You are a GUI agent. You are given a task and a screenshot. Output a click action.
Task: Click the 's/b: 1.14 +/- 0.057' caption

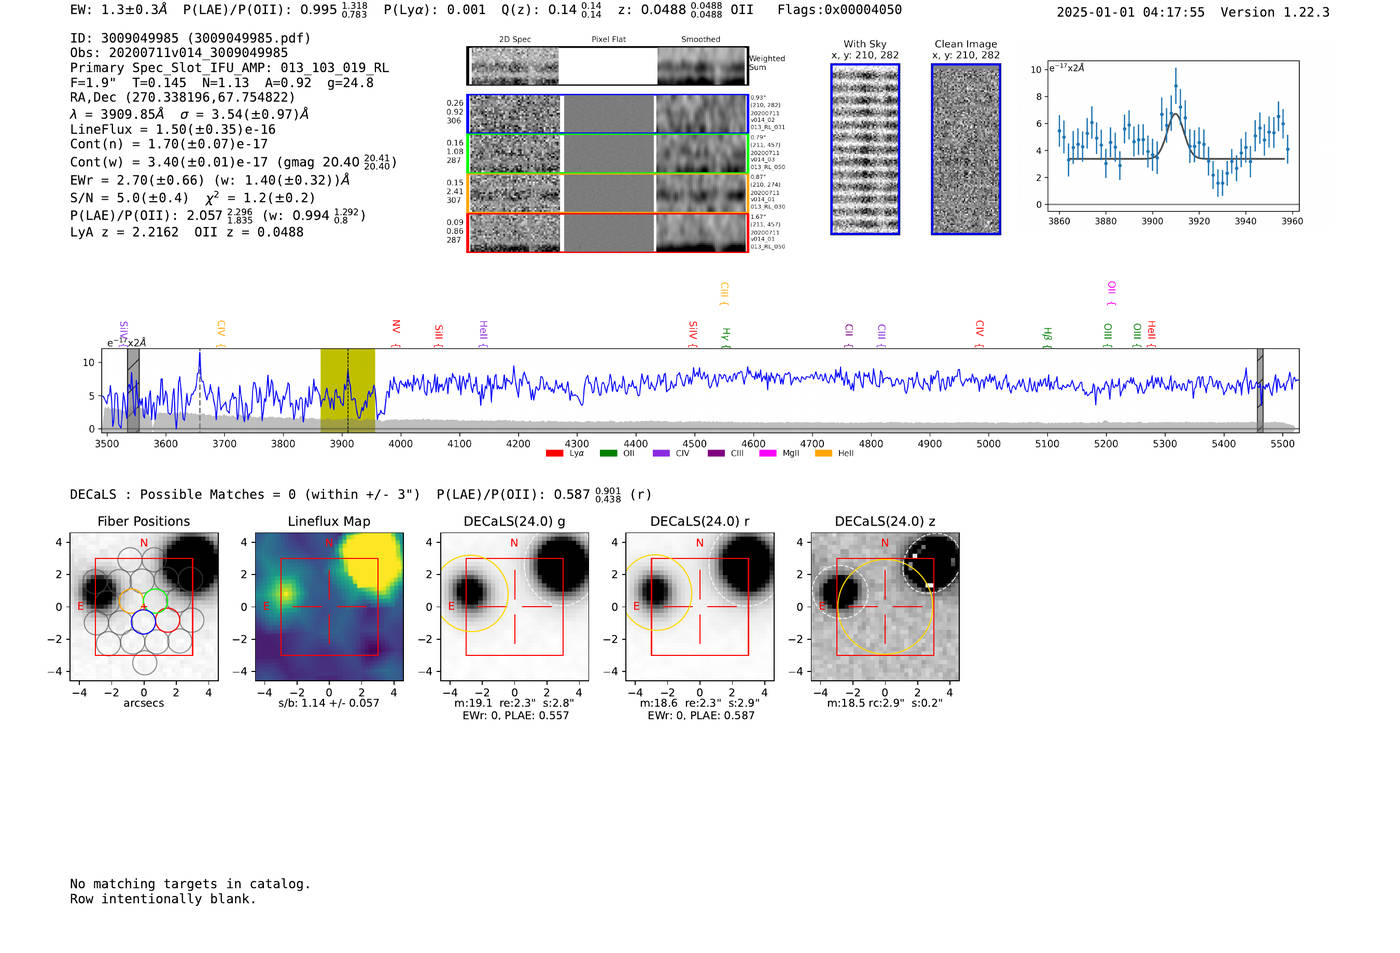click(x=329, y=703)
